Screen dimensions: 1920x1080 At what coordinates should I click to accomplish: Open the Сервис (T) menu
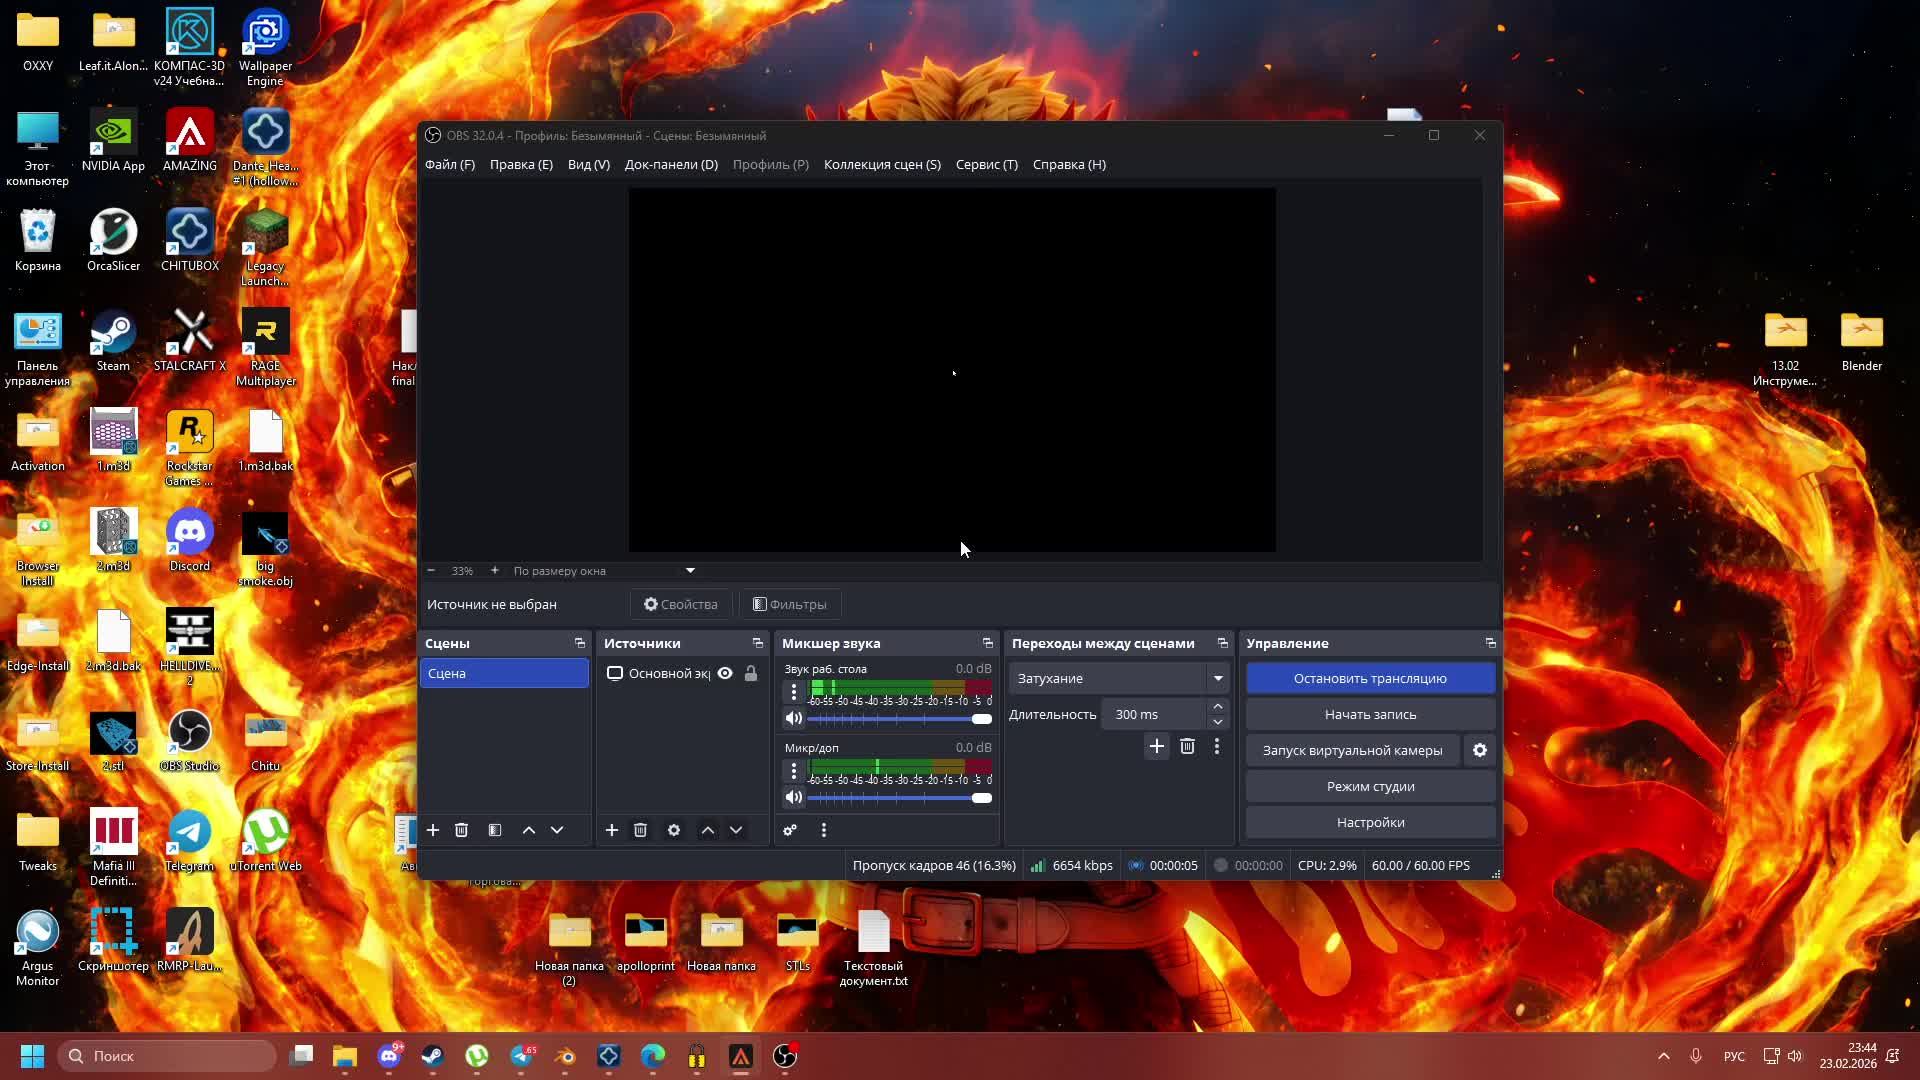coord(986,164)
